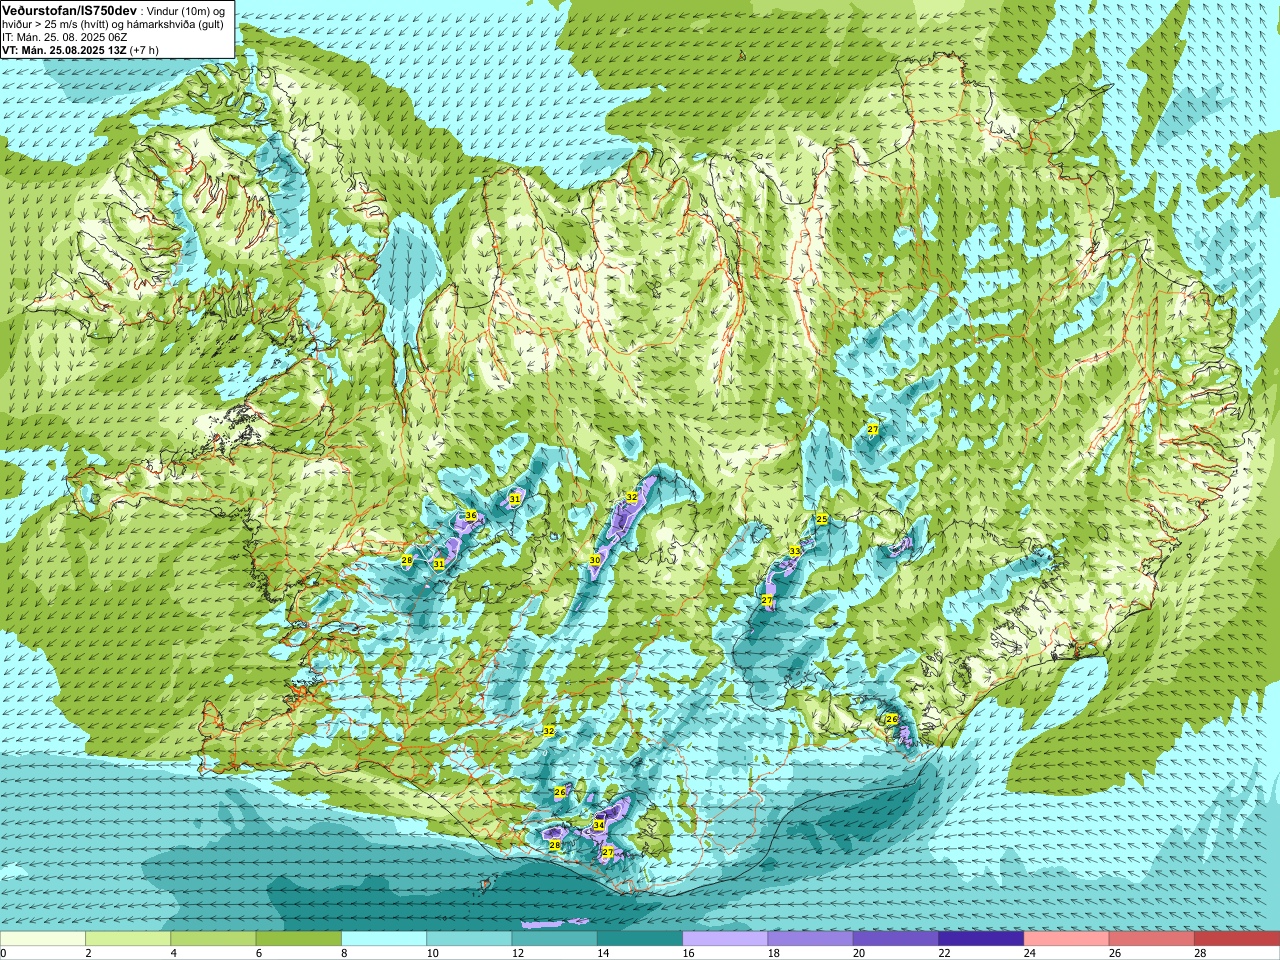Click the legend tick label 20
Screen dimensions: 1280x960
[859, 953]
